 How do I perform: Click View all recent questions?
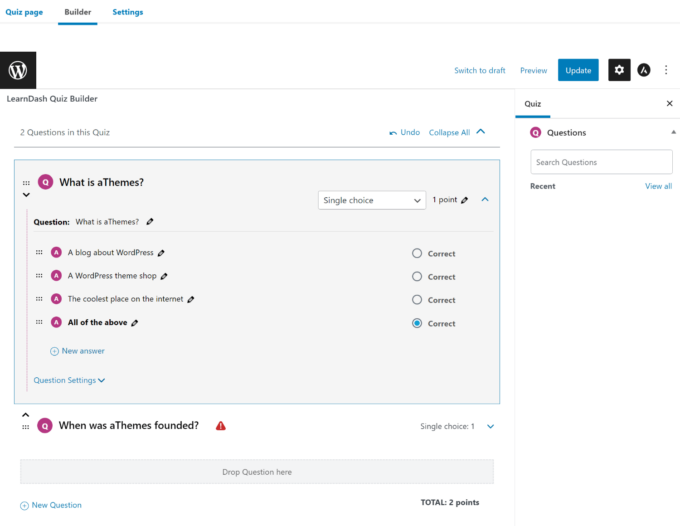pyautogui.click(x=658, y=186)
